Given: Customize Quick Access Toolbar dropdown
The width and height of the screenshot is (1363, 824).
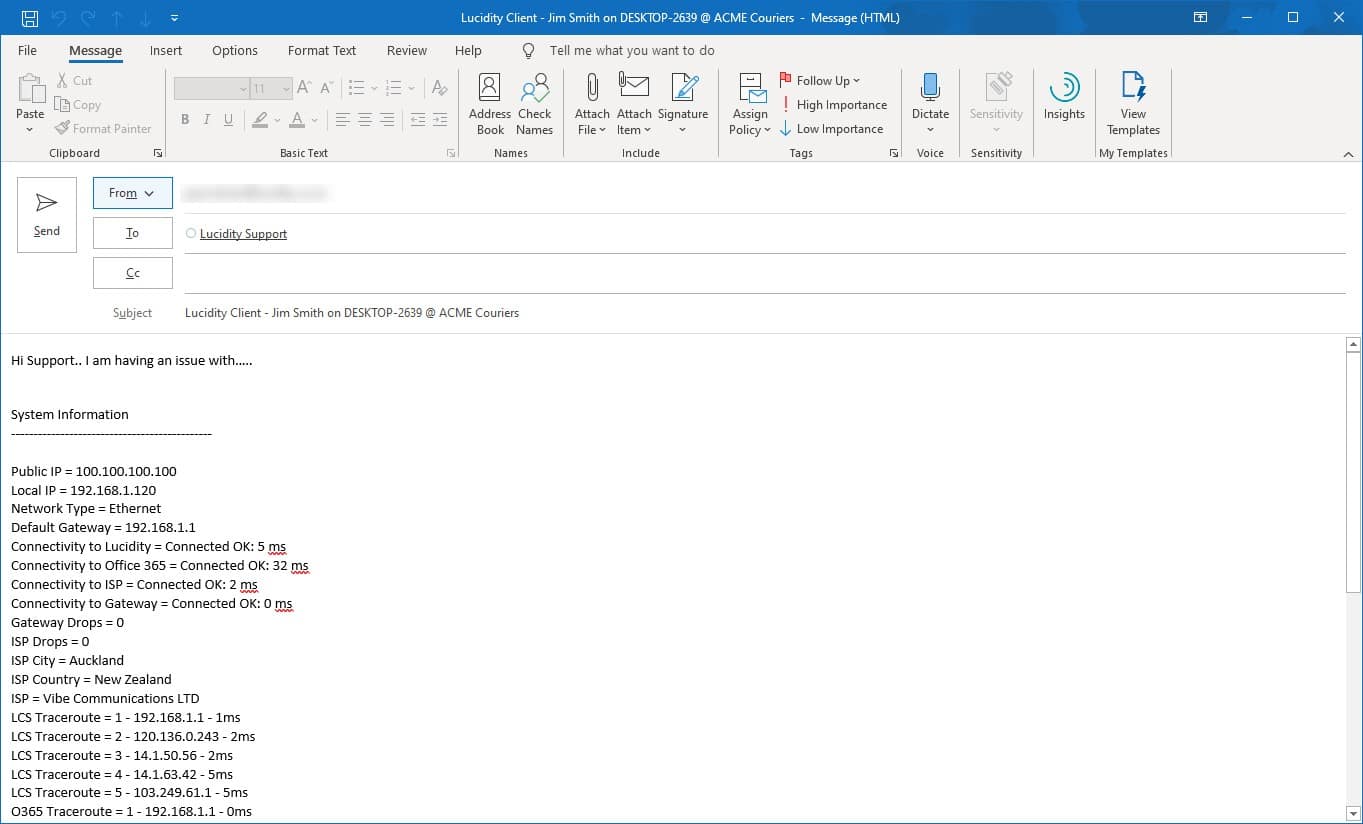Looking at the screenshot, I should (175, 18).
